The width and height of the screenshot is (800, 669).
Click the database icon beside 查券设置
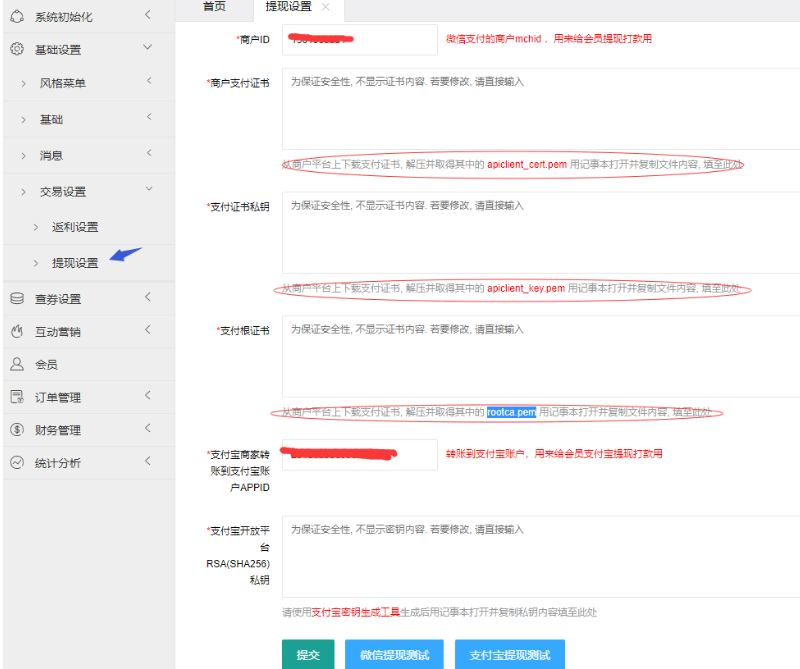tap(16, 298)
